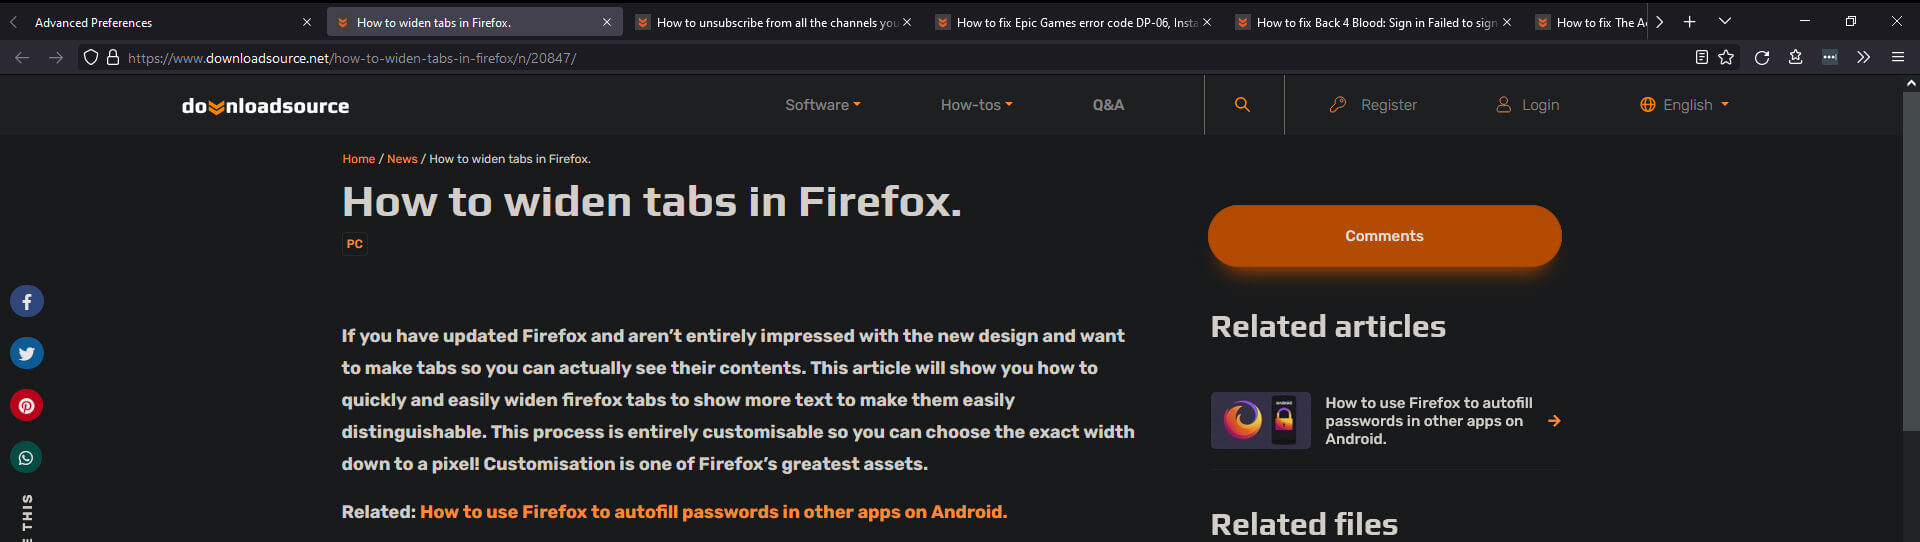Open 'How to use Firefox to autofill' article title
Image resolution: width=1920 pixels, height=542 pixels.
[x=1429, y=421]
